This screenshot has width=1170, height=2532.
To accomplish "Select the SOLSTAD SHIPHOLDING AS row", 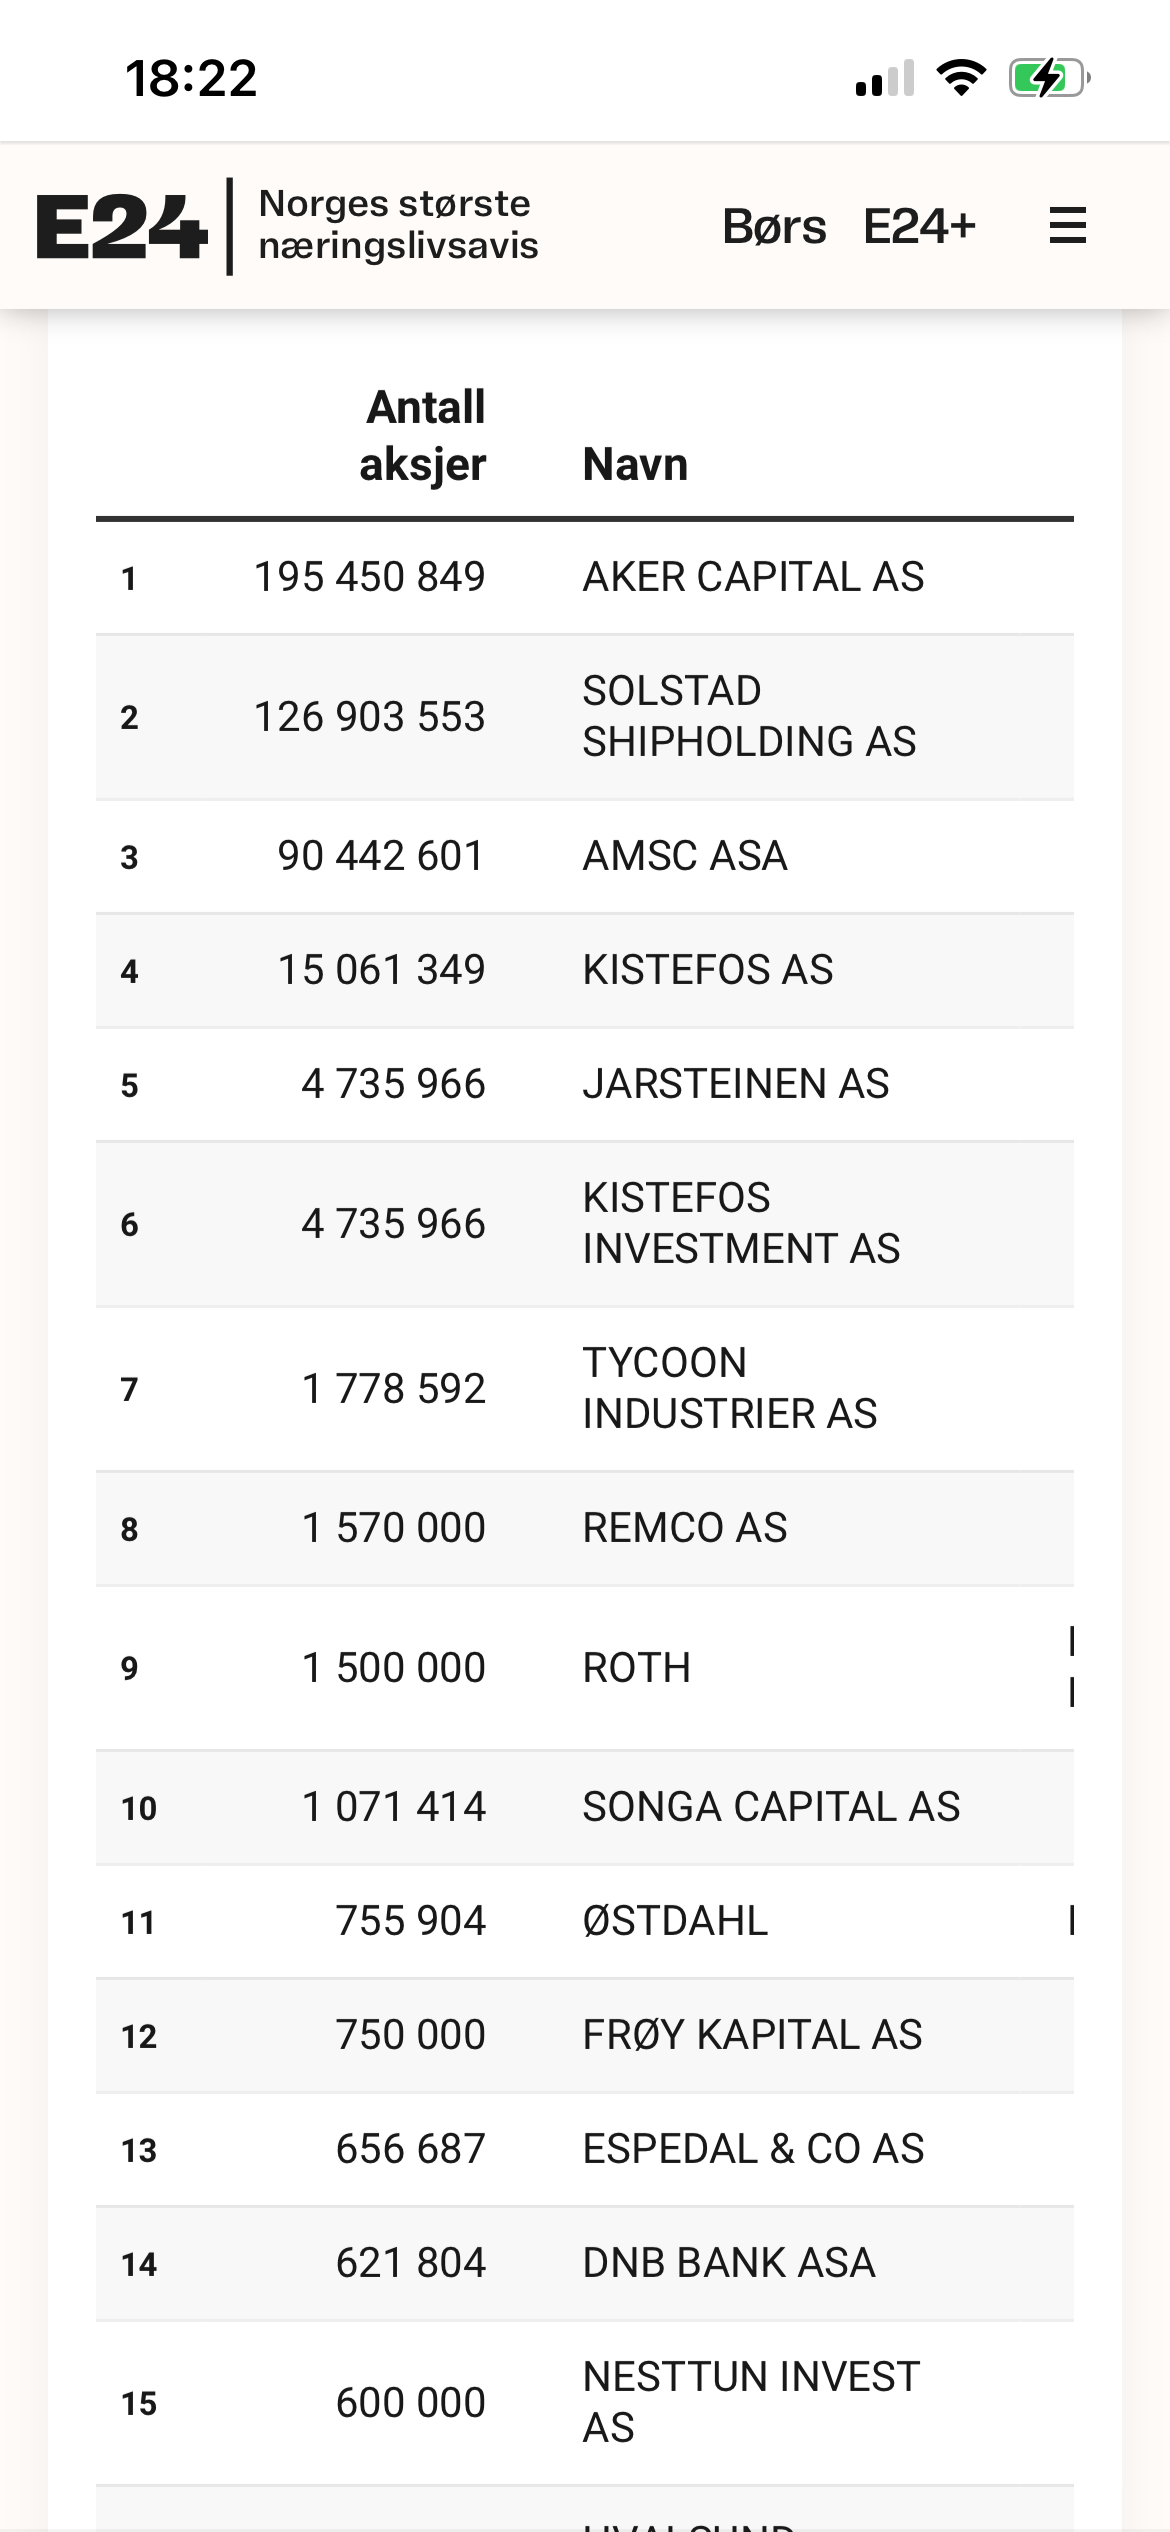I will (585, 717).
